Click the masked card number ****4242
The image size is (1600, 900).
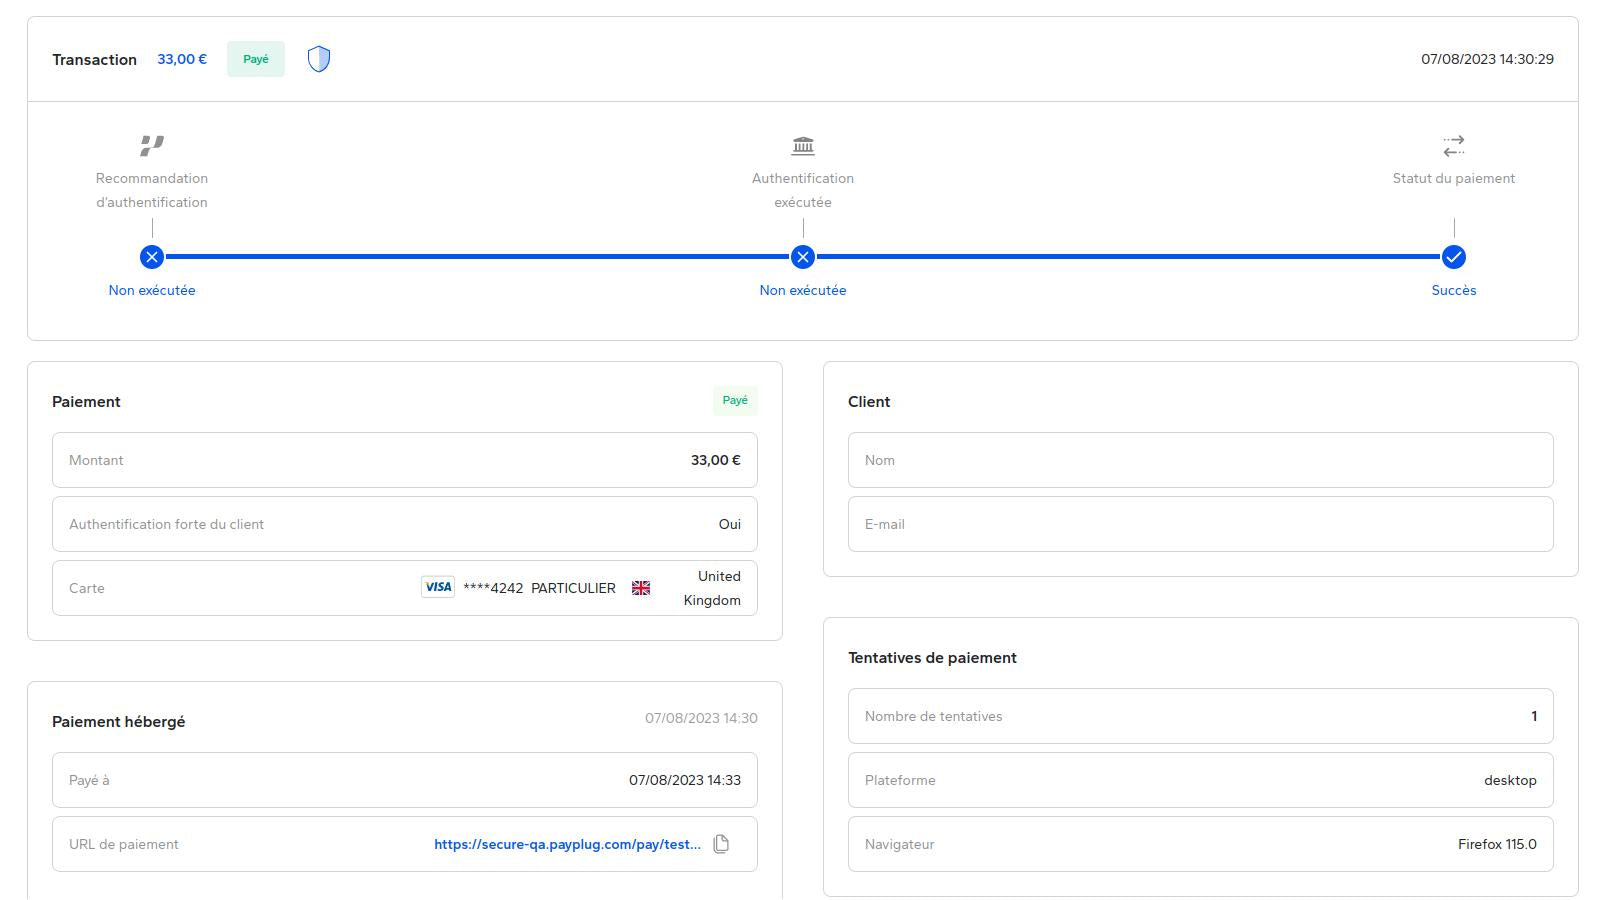[x=493, y=588]
